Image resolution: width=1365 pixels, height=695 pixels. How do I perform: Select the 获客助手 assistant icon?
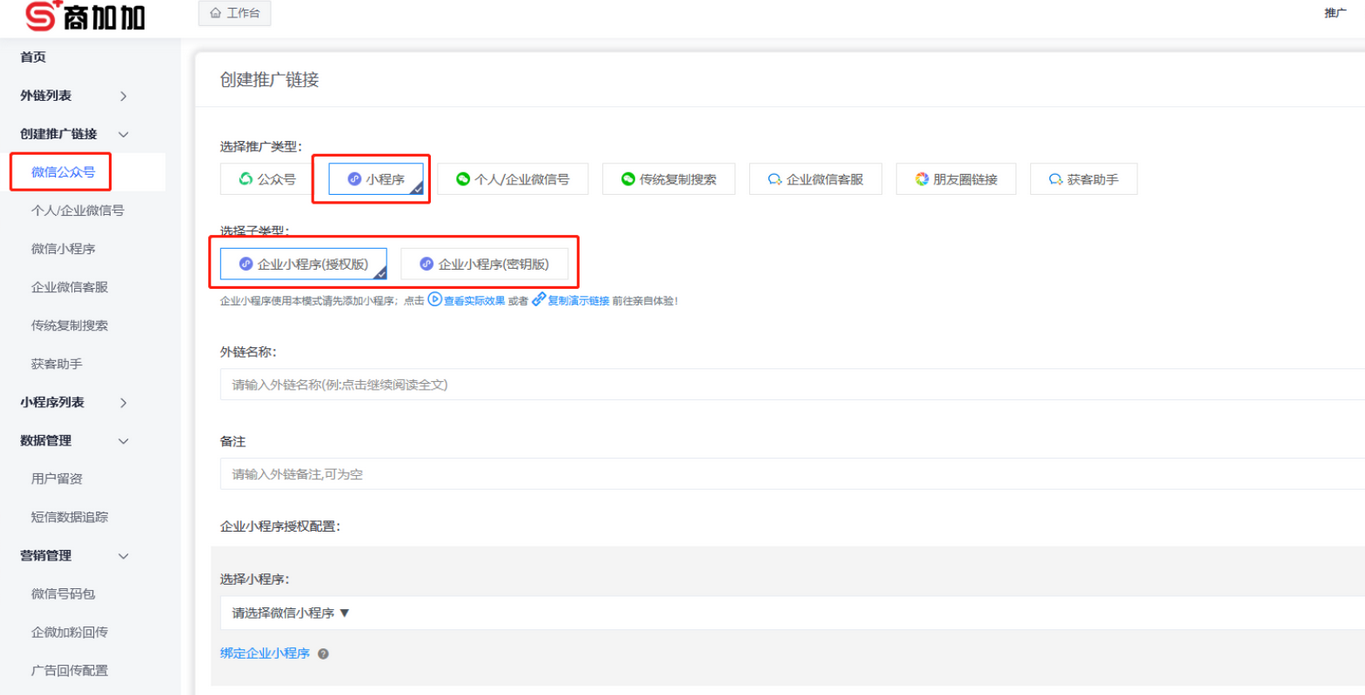click(1055, 178)
